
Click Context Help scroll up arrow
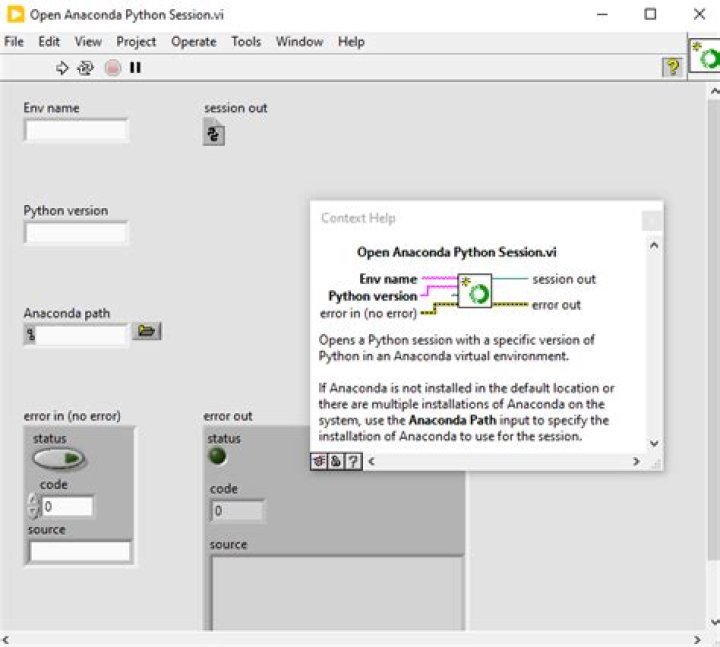[x=654, y=246]
